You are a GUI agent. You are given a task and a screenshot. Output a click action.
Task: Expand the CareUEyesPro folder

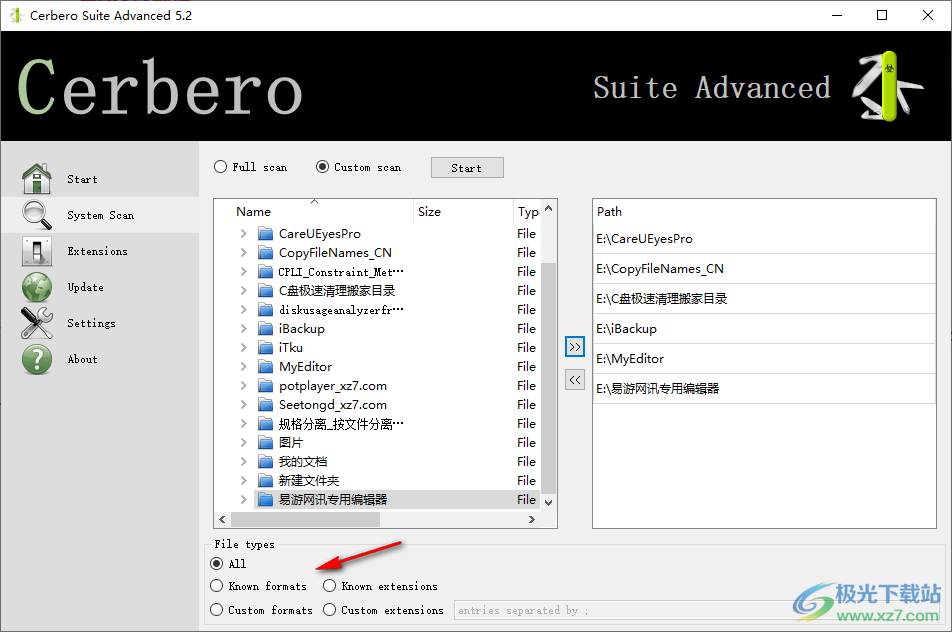(x=243, y=234)
